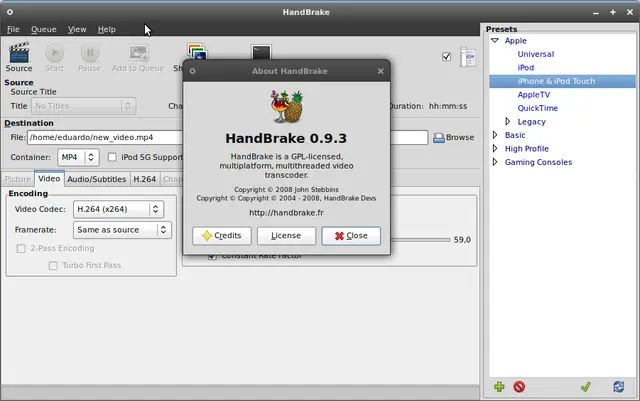Select the AppleTV preset

pyautogui.click(x=533, y=94)
